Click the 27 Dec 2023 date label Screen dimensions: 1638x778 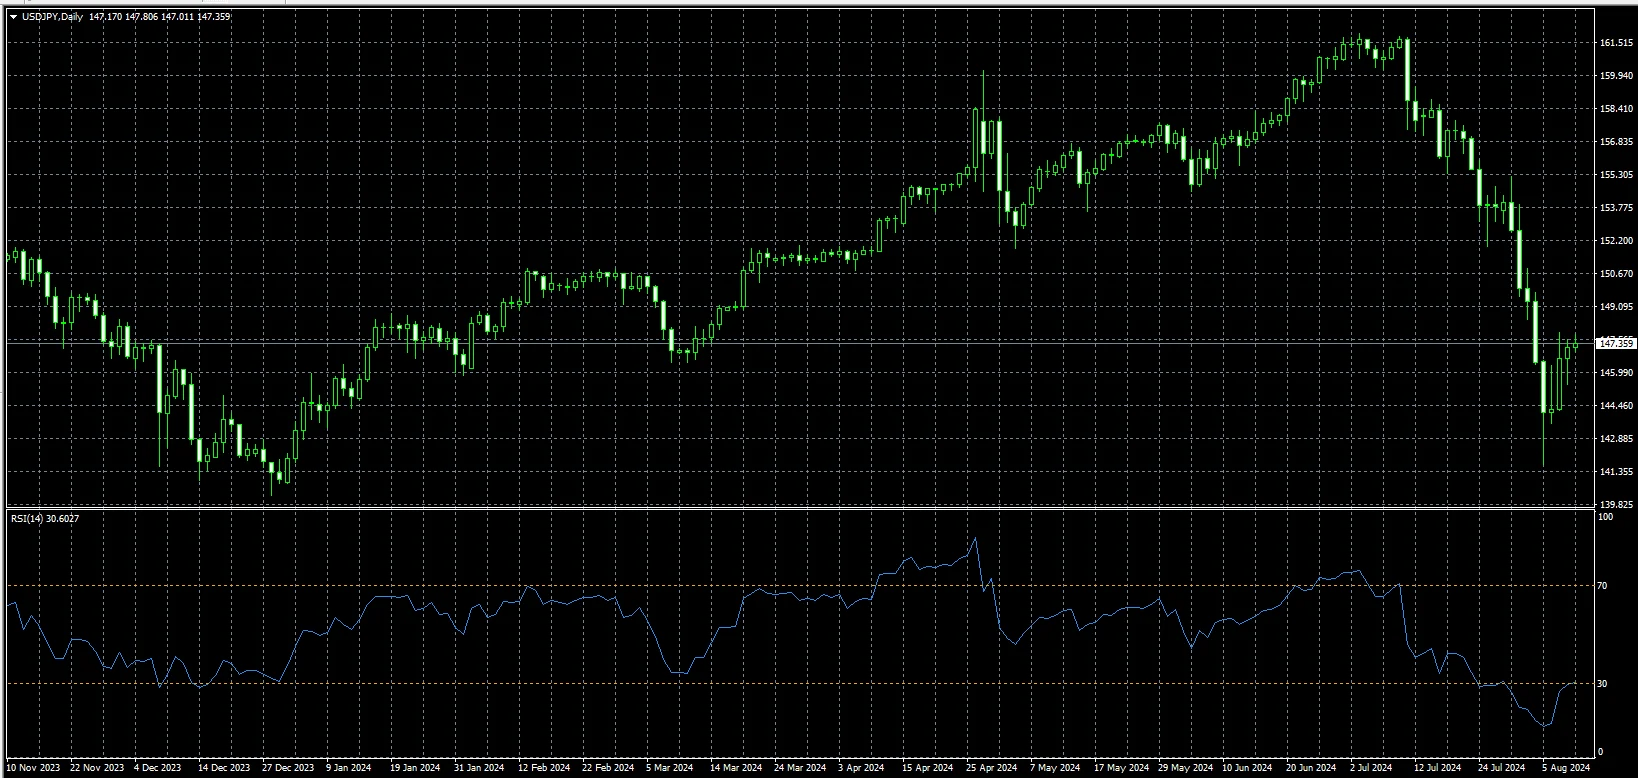click(x=288, y=769)
